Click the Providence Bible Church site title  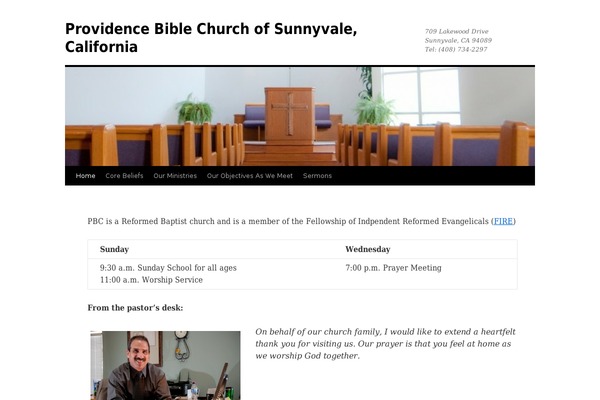coord(211,38)
